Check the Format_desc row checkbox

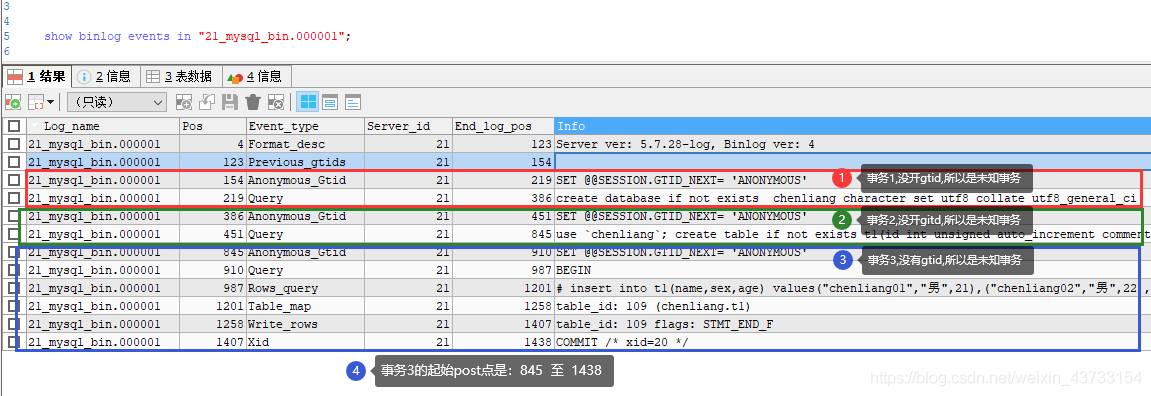[13, 144]
